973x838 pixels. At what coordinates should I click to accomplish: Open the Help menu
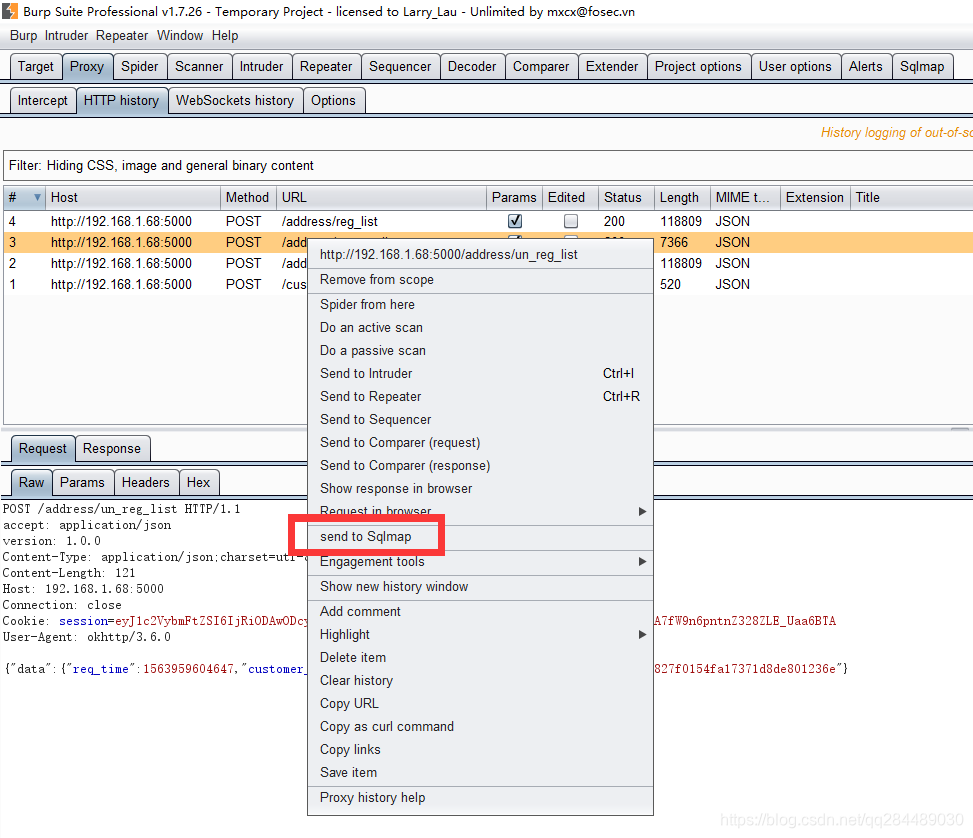click(x=225, y=35)
